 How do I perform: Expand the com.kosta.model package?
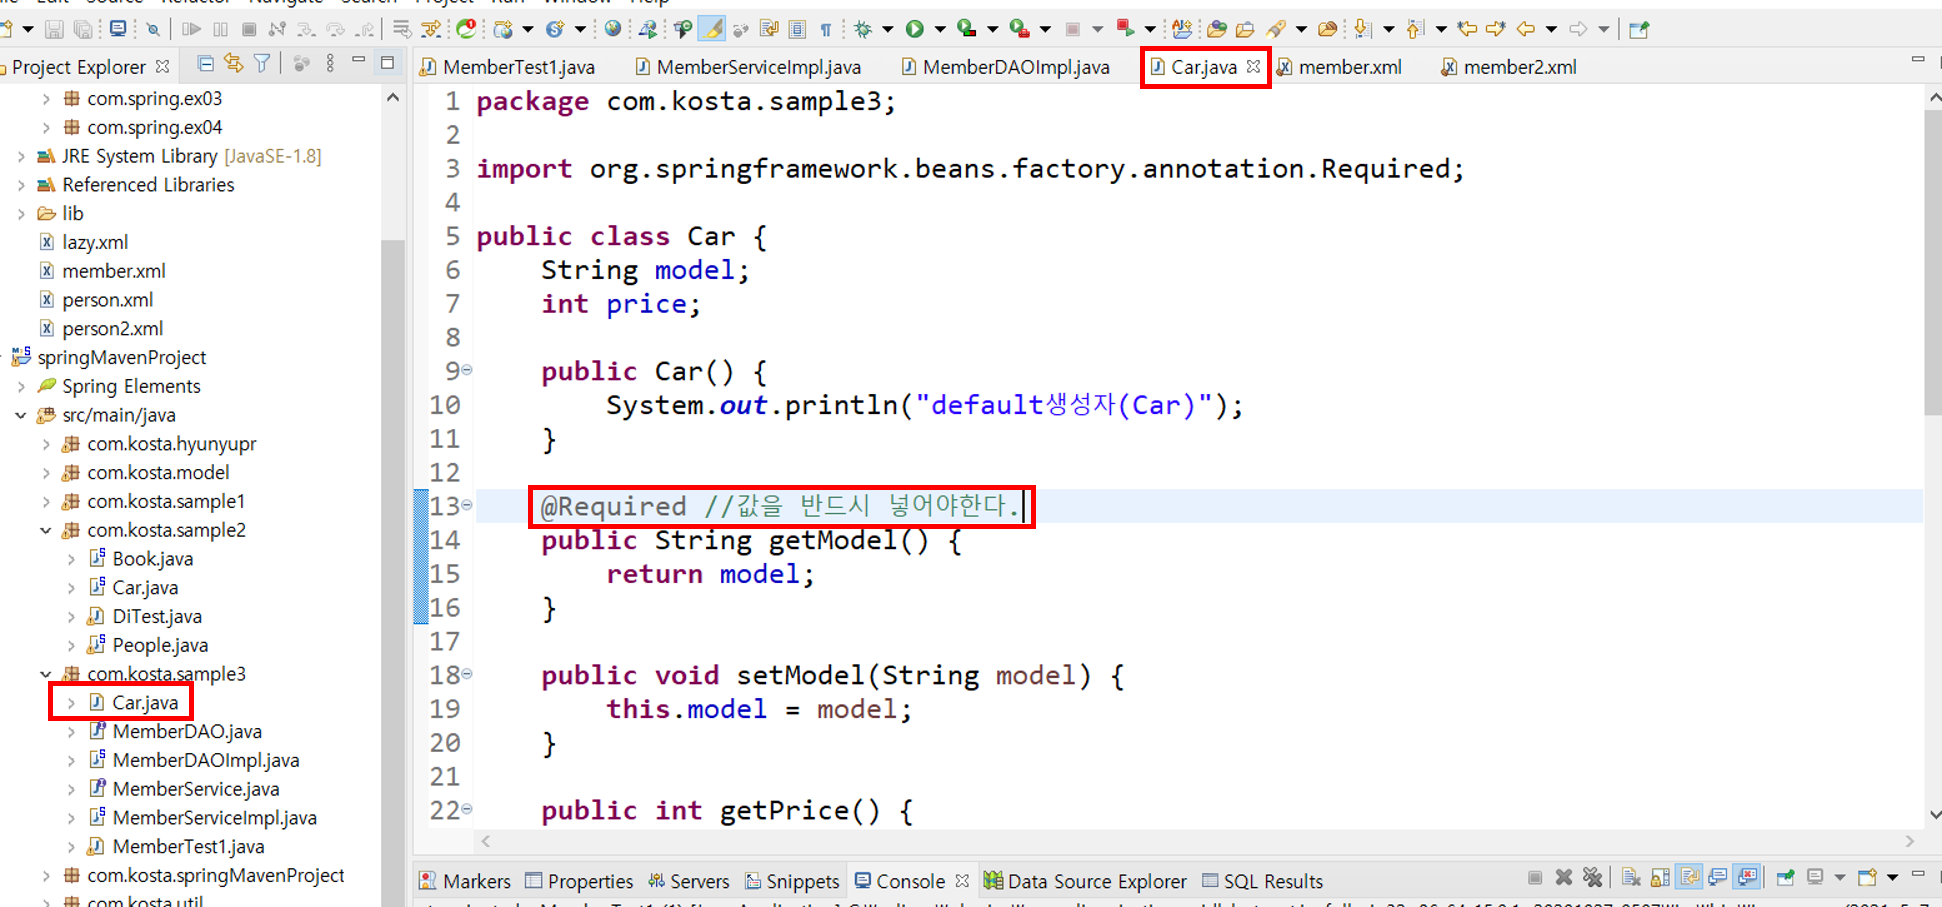pos(46,472)
